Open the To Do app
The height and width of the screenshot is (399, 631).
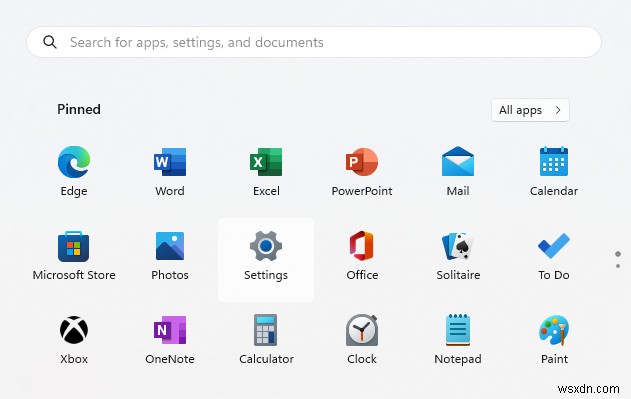tap(554, 246)
